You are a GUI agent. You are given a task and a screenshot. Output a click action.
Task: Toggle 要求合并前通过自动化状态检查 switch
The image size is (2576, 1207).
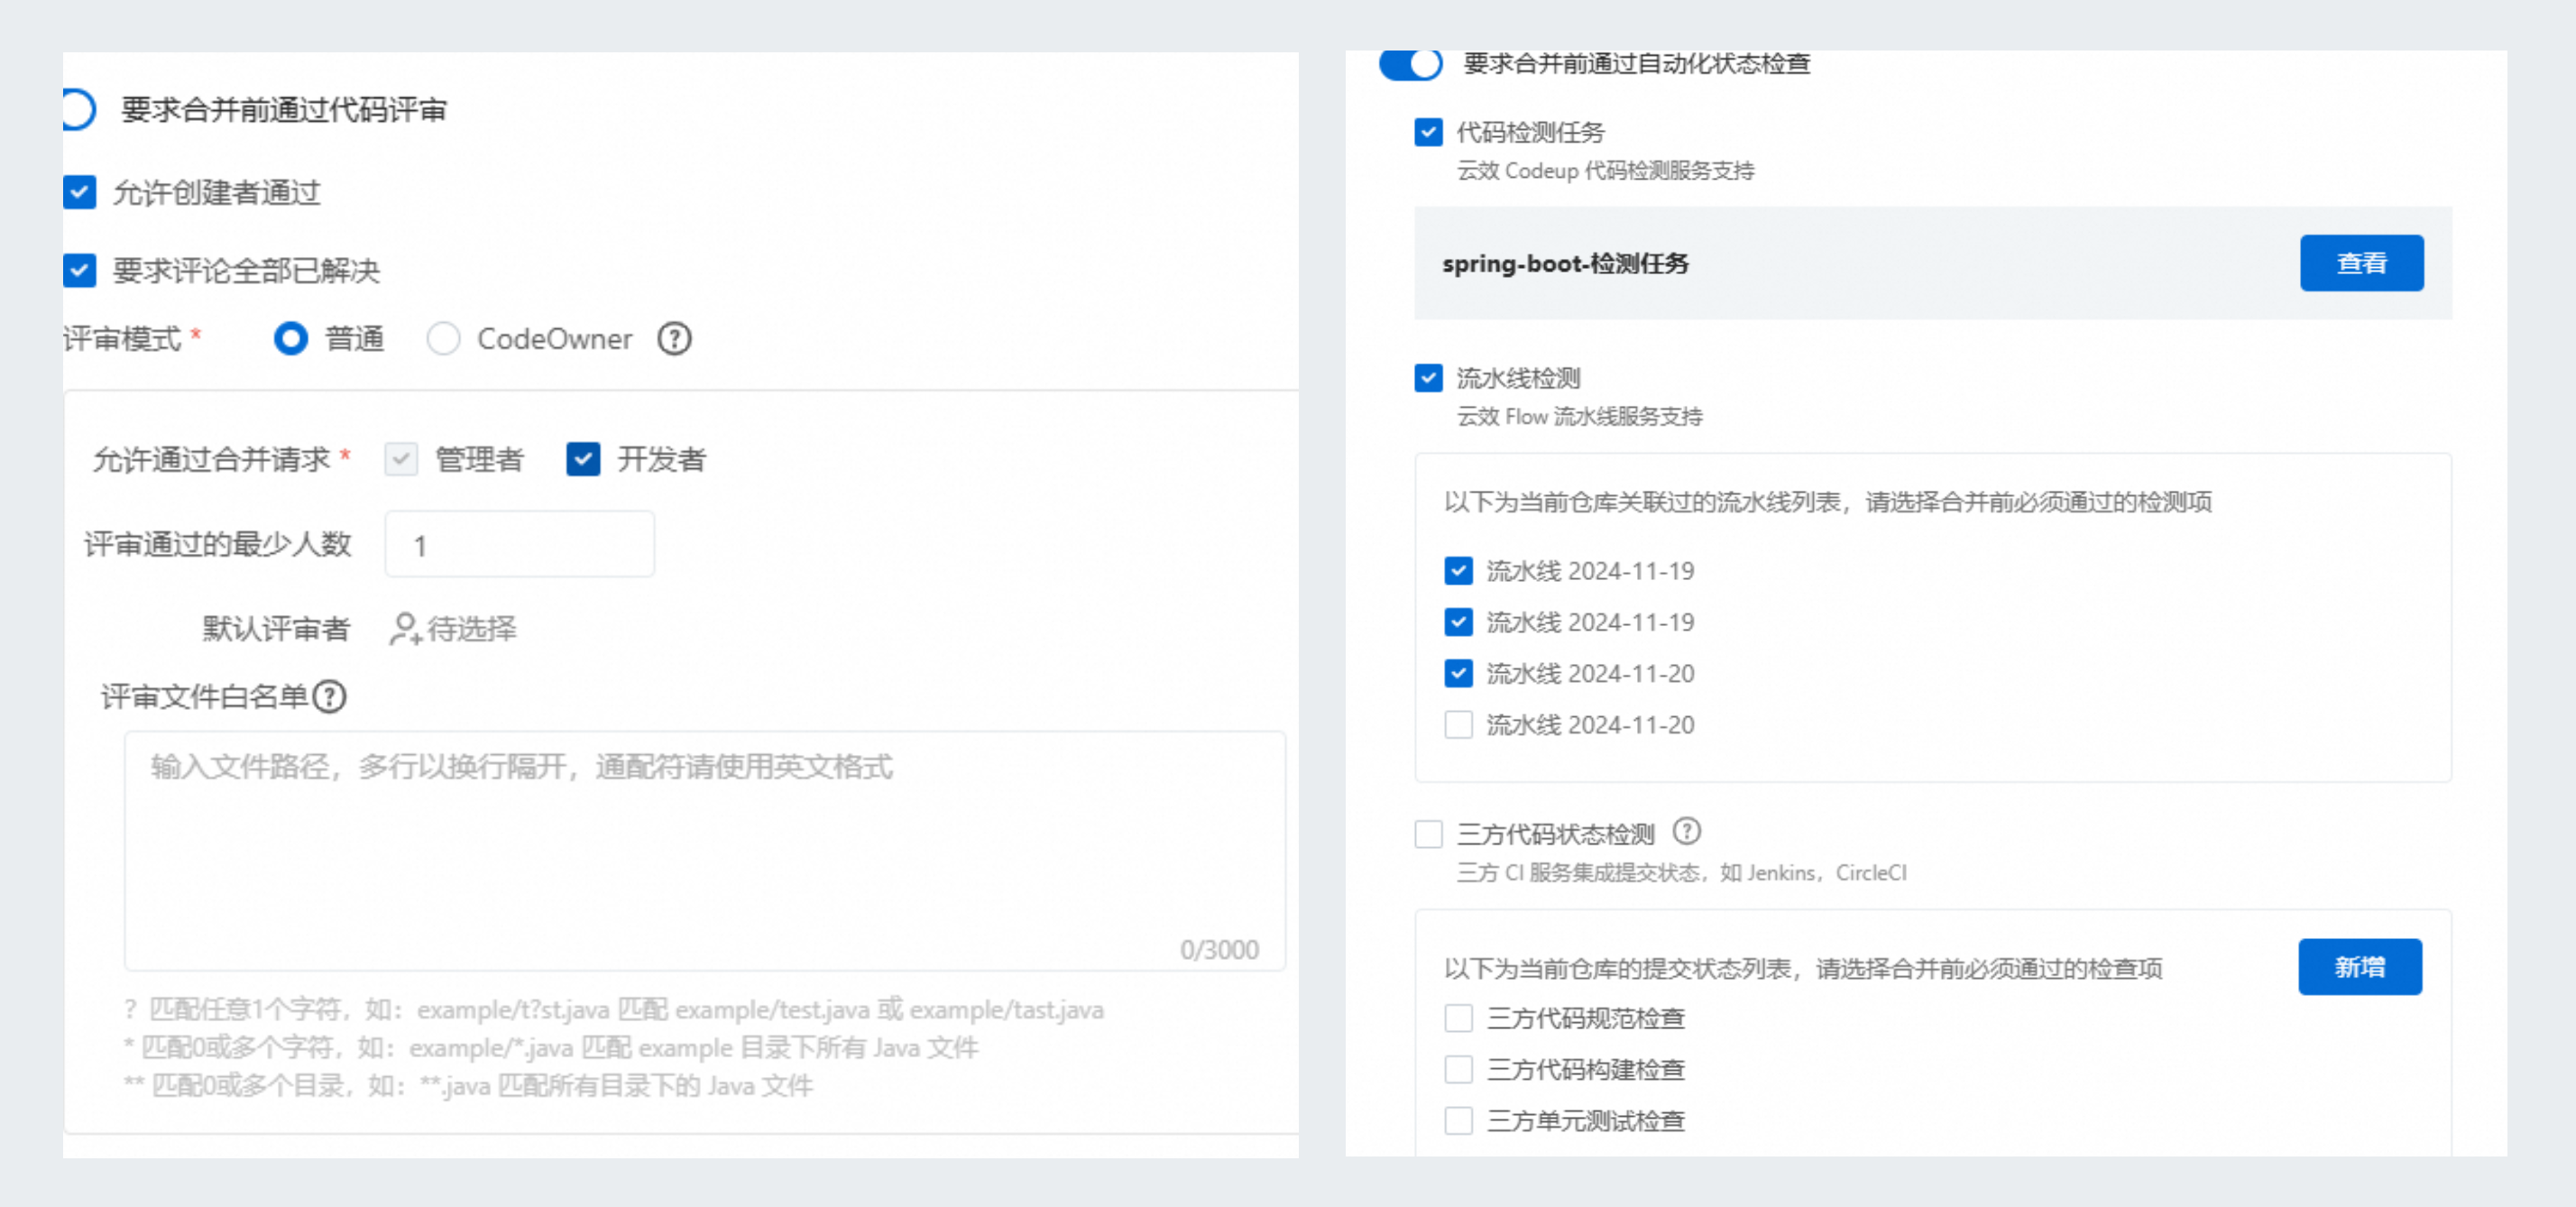(1410, 64)
